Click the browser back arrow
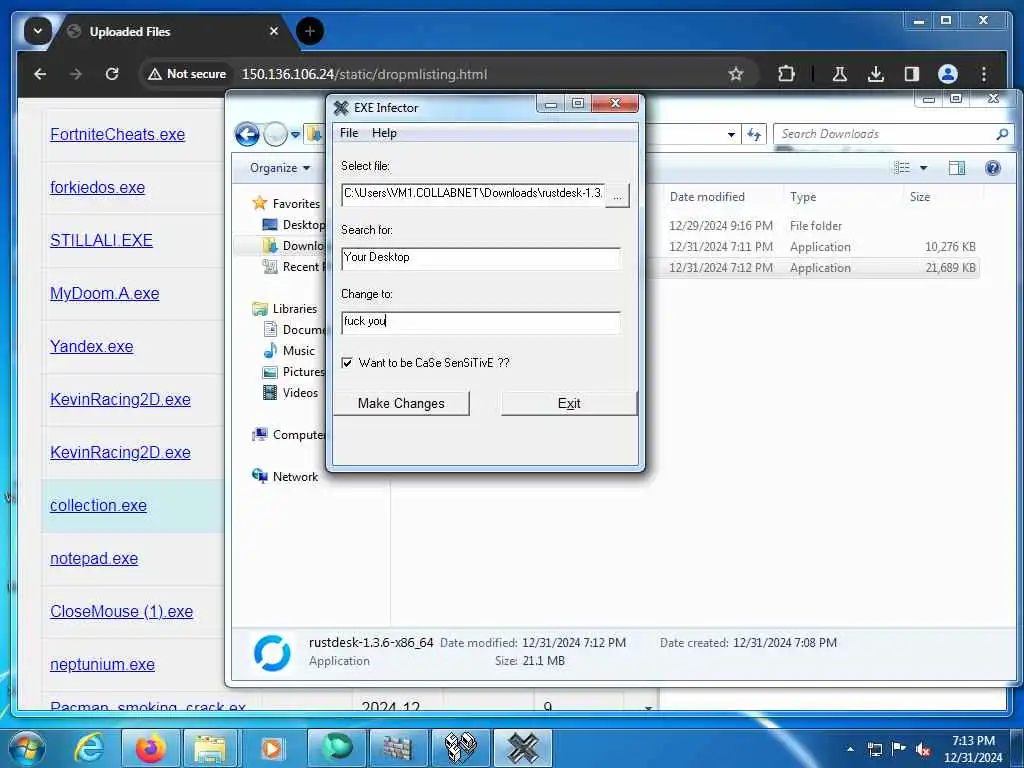Viewport: 1024px width, 768px height. click(x=40, y=74)
